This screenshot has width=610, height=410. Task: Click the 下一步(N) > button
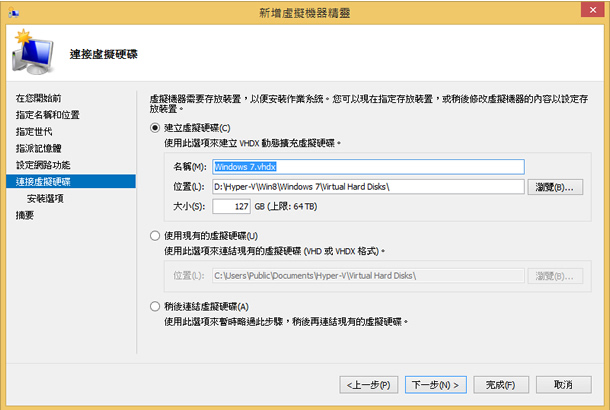click(x=436, y=385)
